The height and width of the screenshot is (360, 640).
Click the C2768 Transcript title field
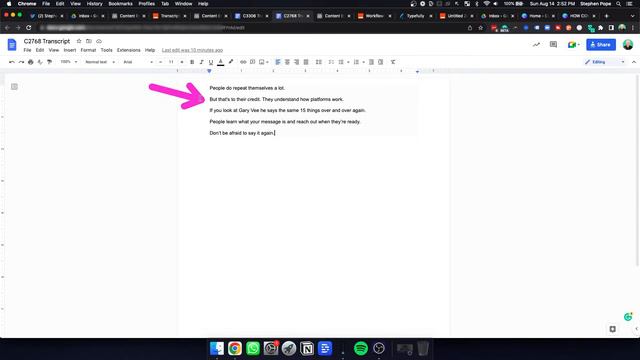pyautogui.click(x=47, y=41)
